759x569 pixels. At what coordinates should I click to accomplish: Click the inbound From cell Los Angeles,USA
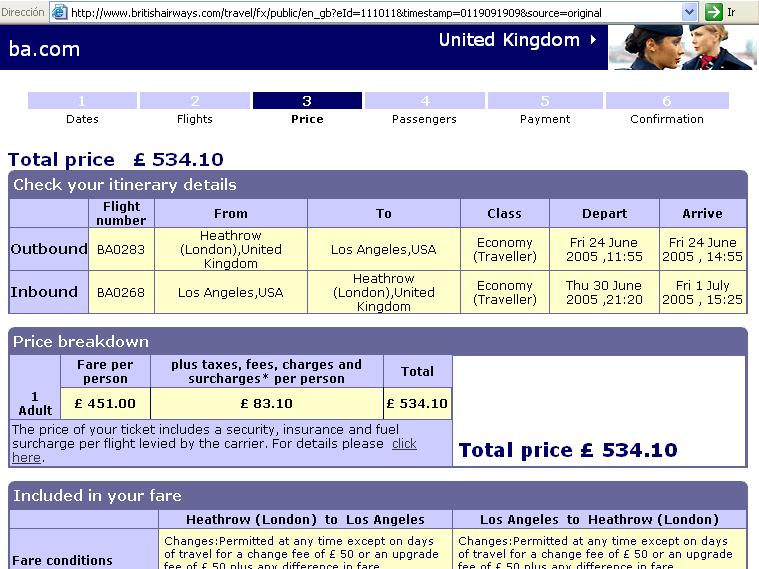tap(230, 292)
